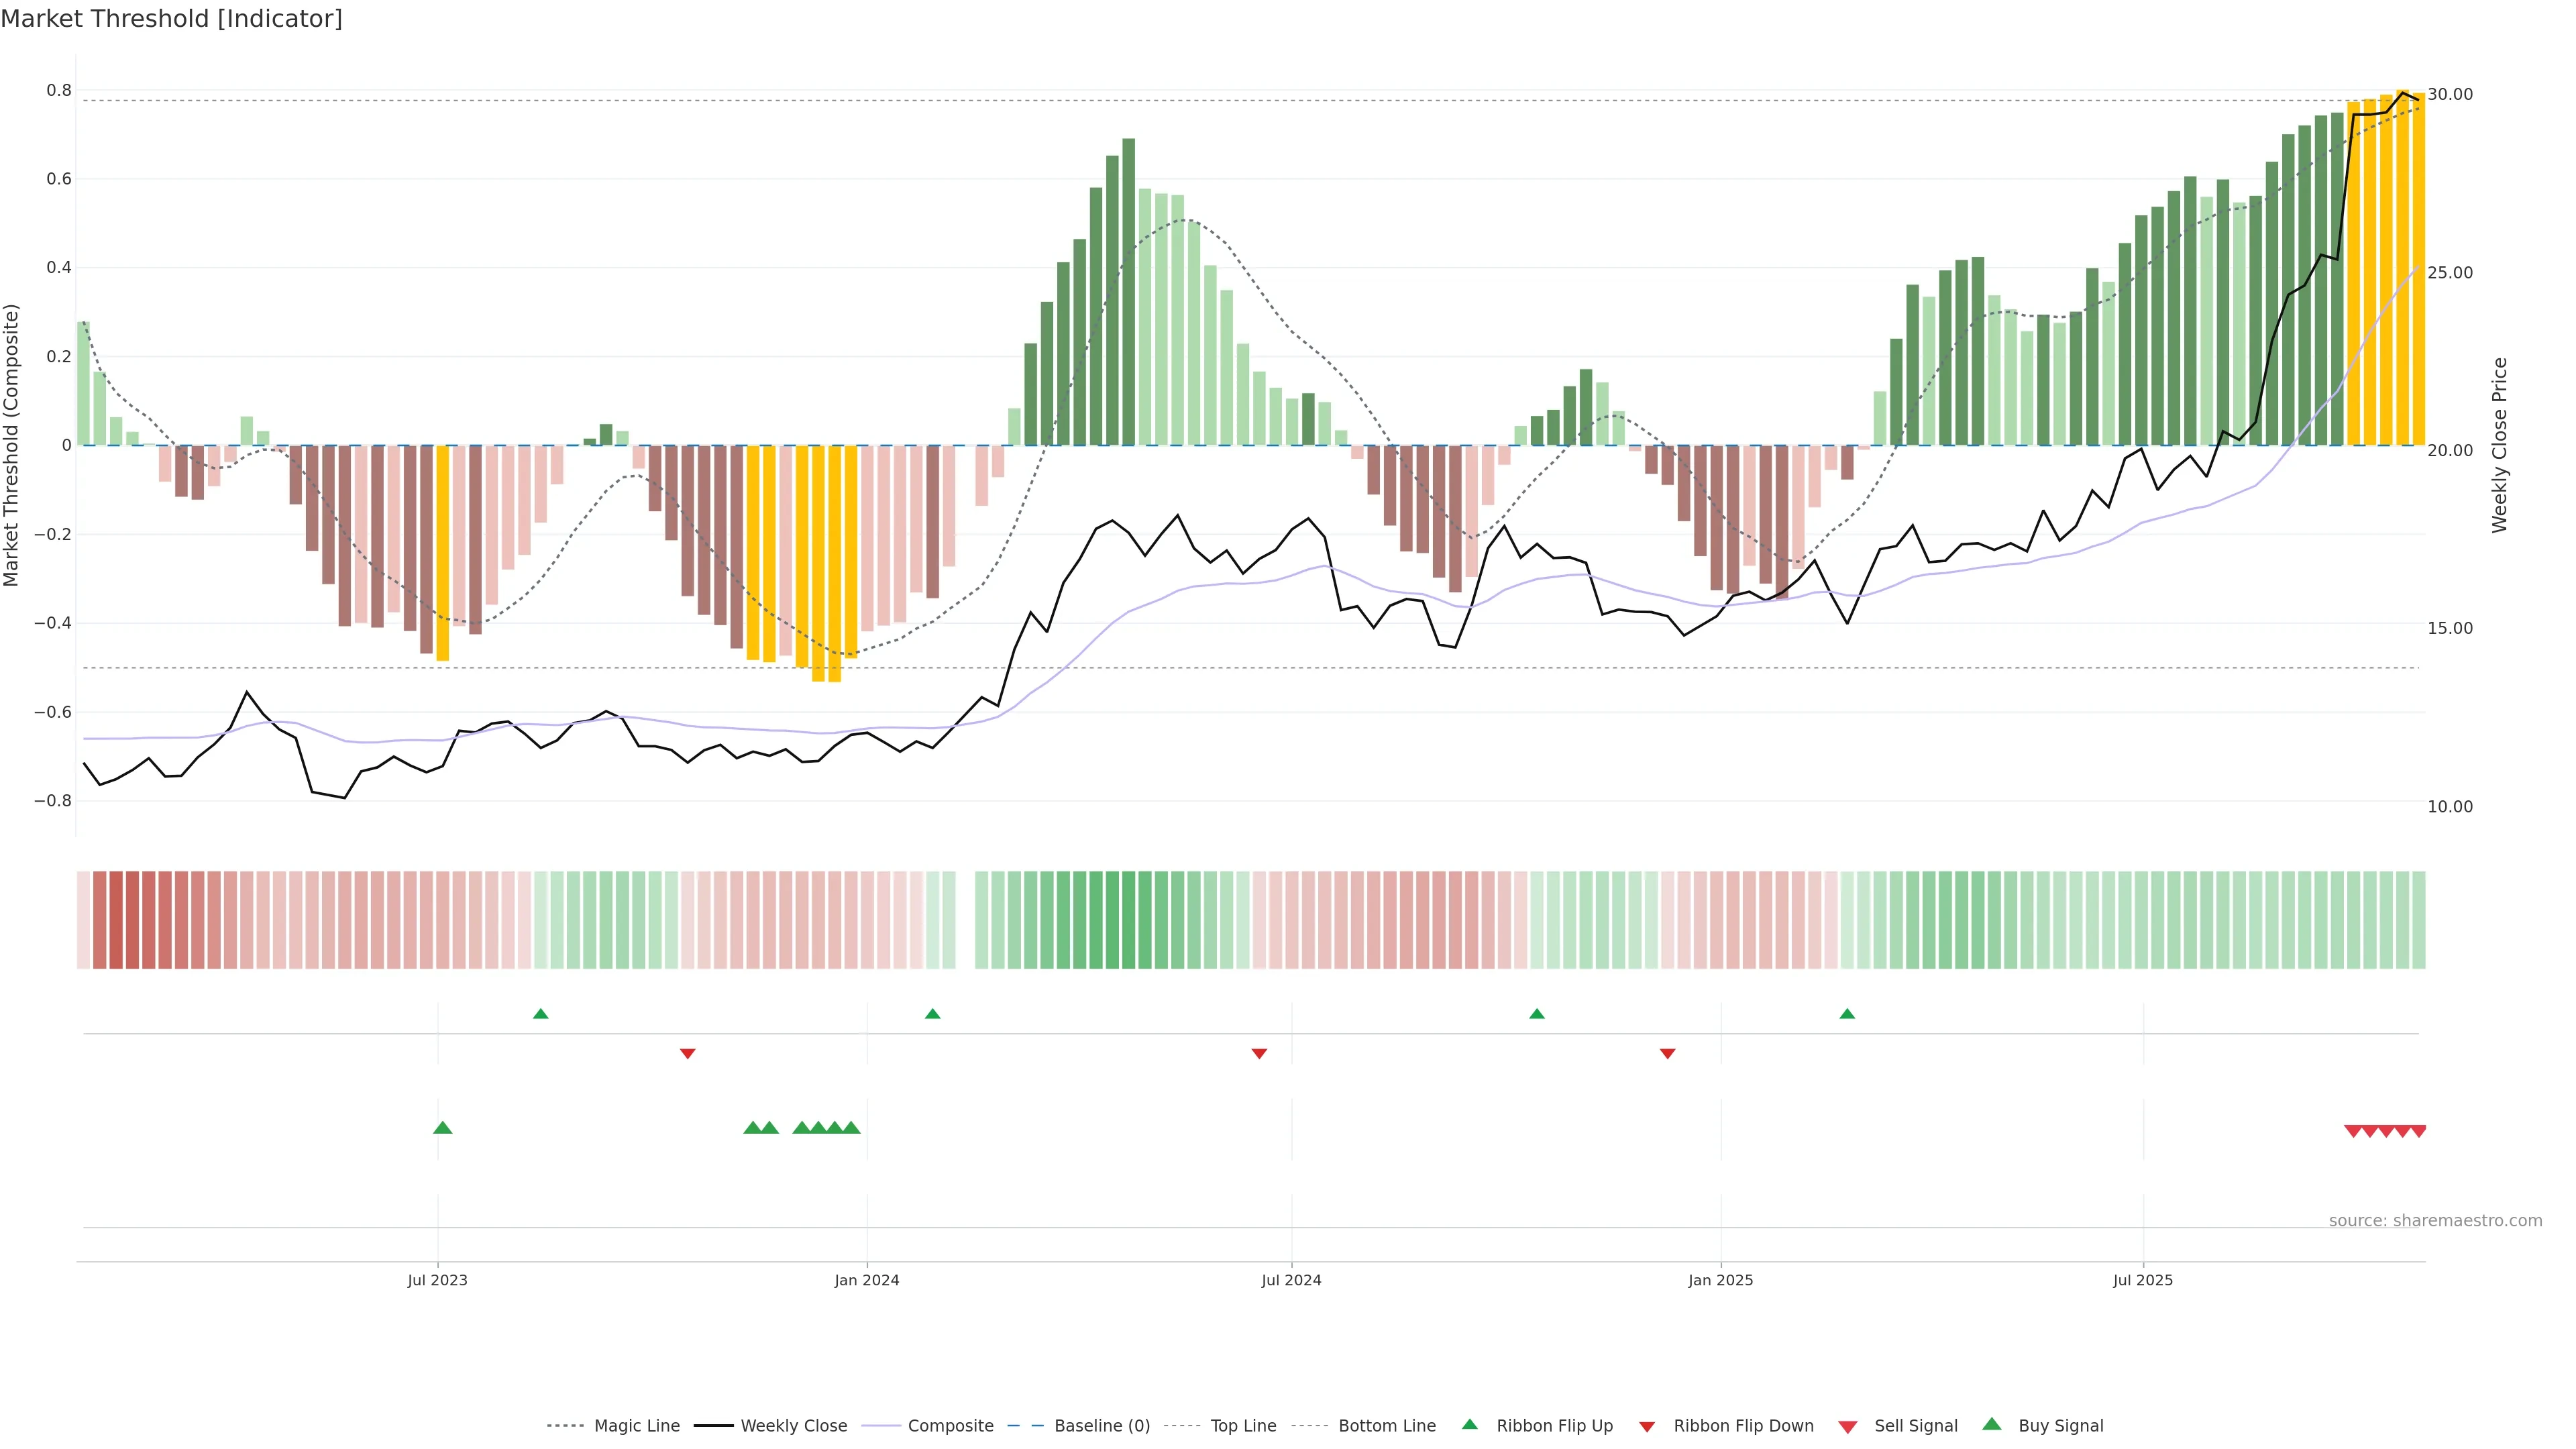The height and width of the screenshot is (1449, 2576).
Task: Click the first green ribbon flip up marker
Action: [541, 1014]
